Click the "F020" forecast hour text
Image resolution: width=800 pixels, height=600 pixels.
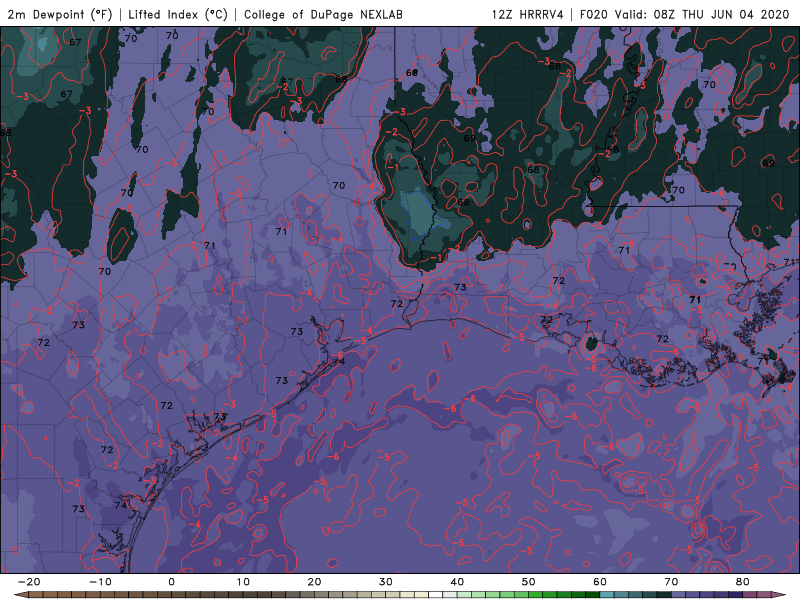(594, 14)
